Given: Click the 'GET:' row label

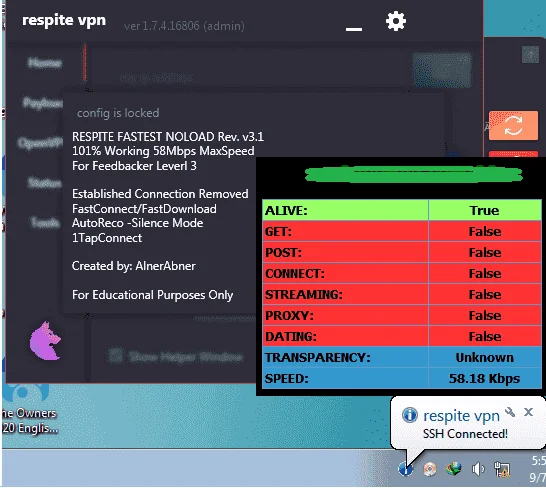Looking at the screenshot, I should click(x=278, y=232).
